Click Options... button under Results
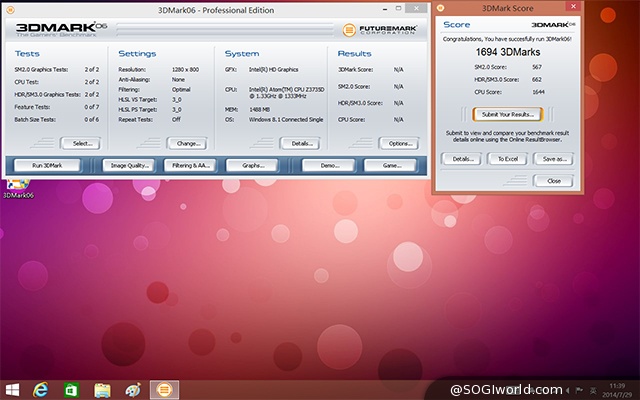Image resolution: width=640 pixels, height=400 pixels. pos(399,143)
